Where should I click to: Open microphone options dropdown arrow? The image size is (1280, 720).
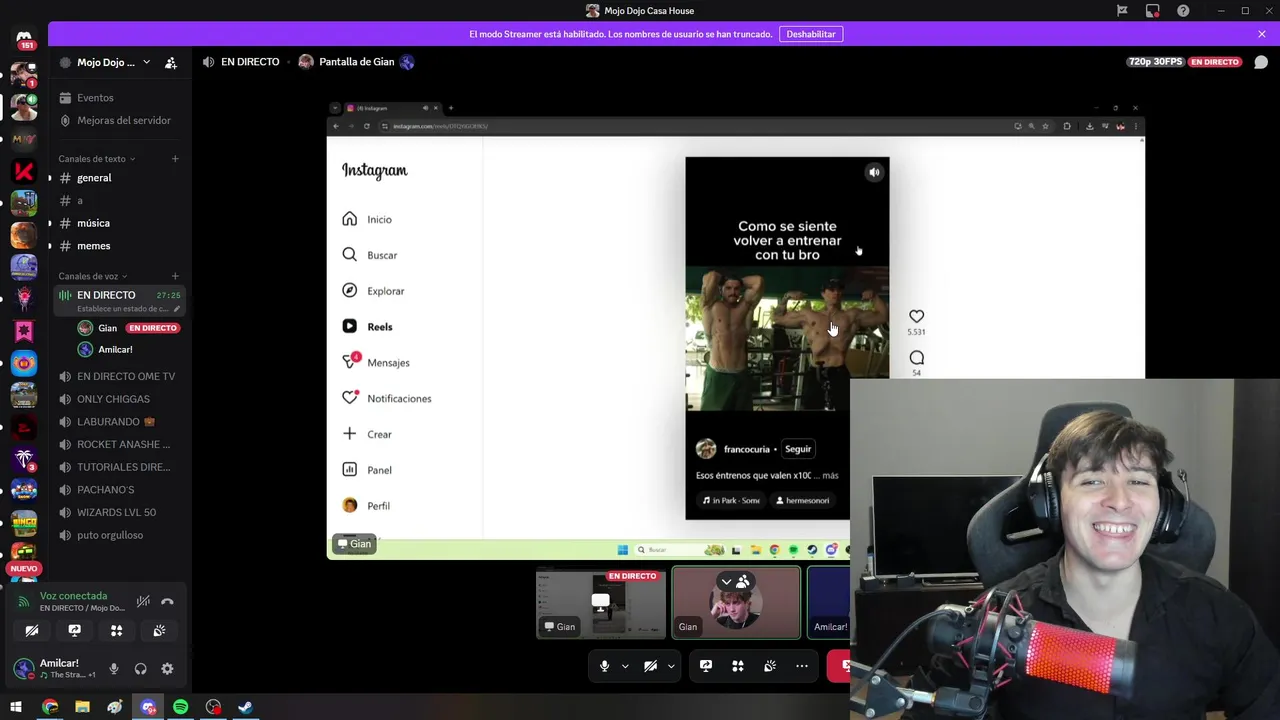[x=625, y=666]
